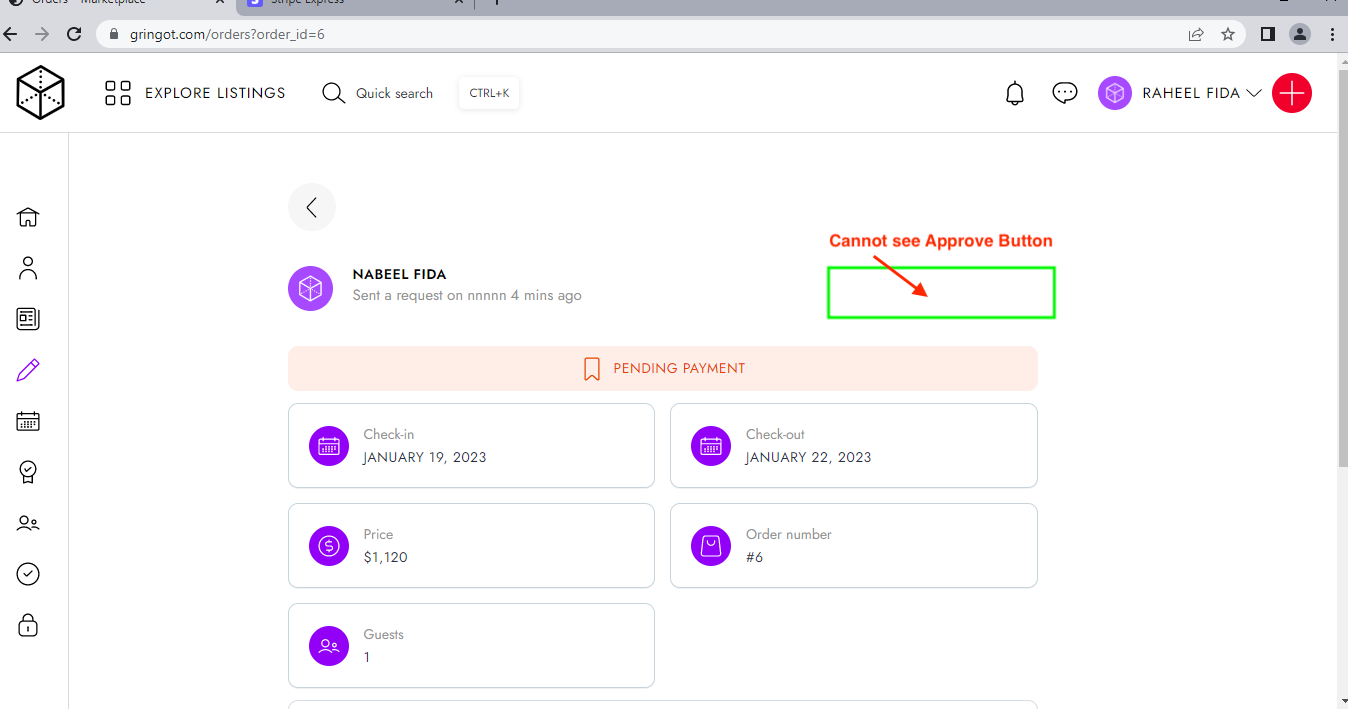
Task: Open the Listings newspaper icon in sidebar
Action: pos(27,319)
